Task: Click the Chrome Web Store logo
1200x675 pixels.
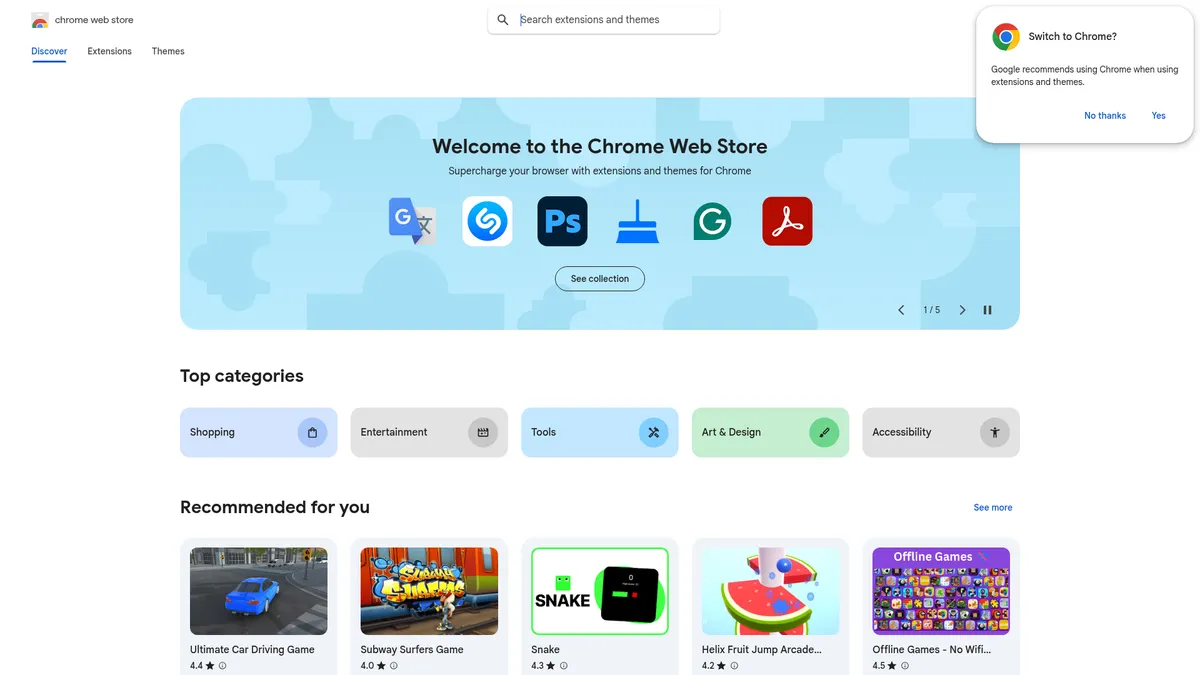Action: (x=40, y=20)
